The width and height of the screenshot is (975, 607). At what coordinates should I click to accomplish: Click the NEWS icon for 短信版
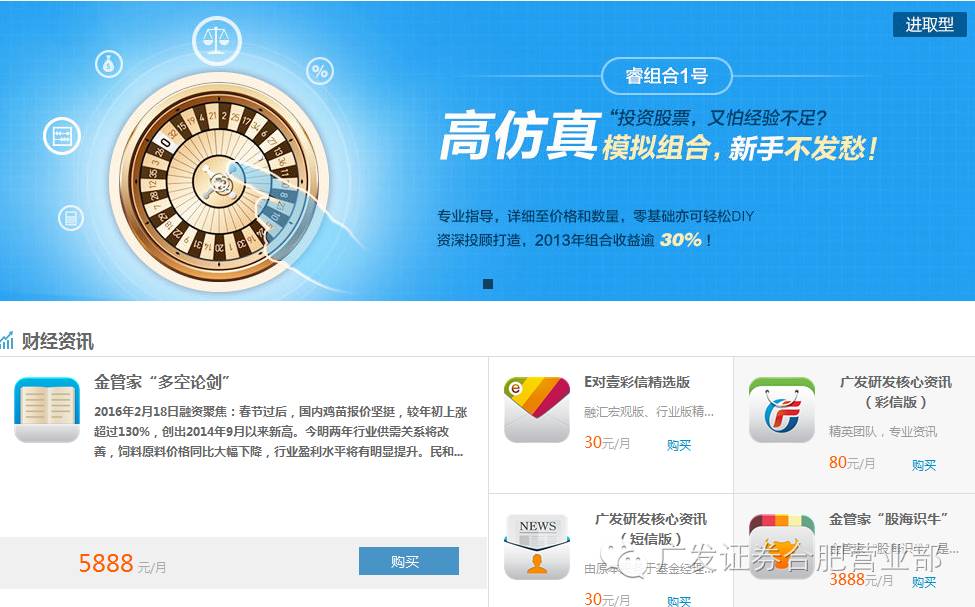pyautogui.click(x=537, y=547)
